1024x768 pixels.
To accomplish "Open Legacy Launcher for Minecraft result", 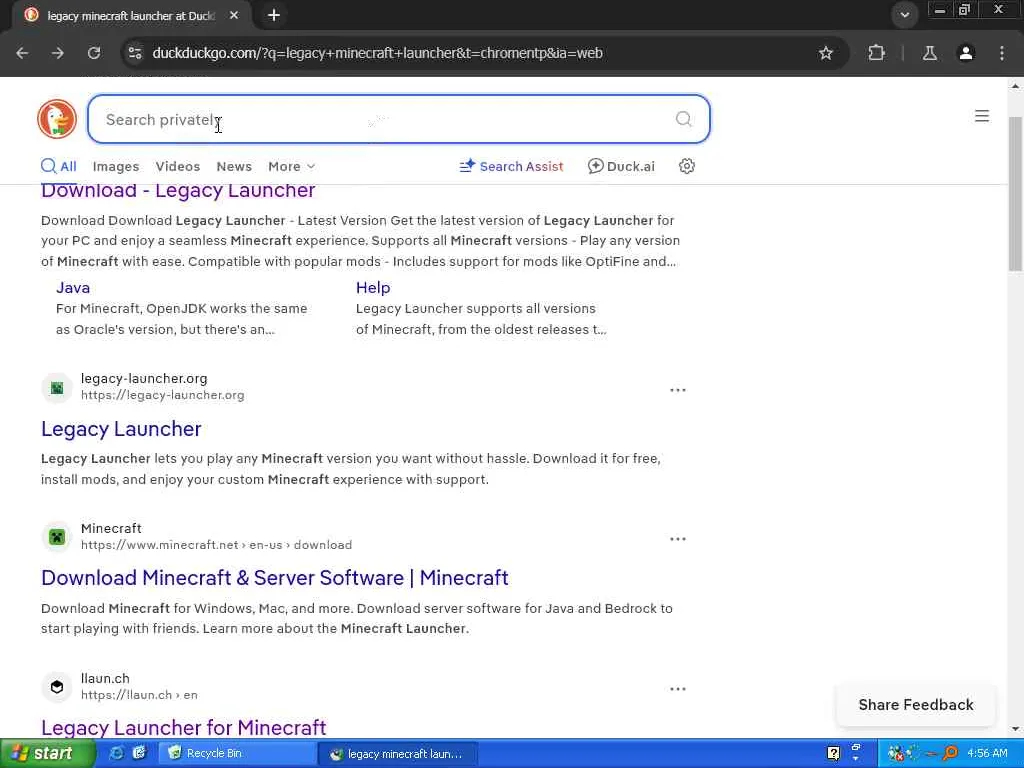I will 184,727.
